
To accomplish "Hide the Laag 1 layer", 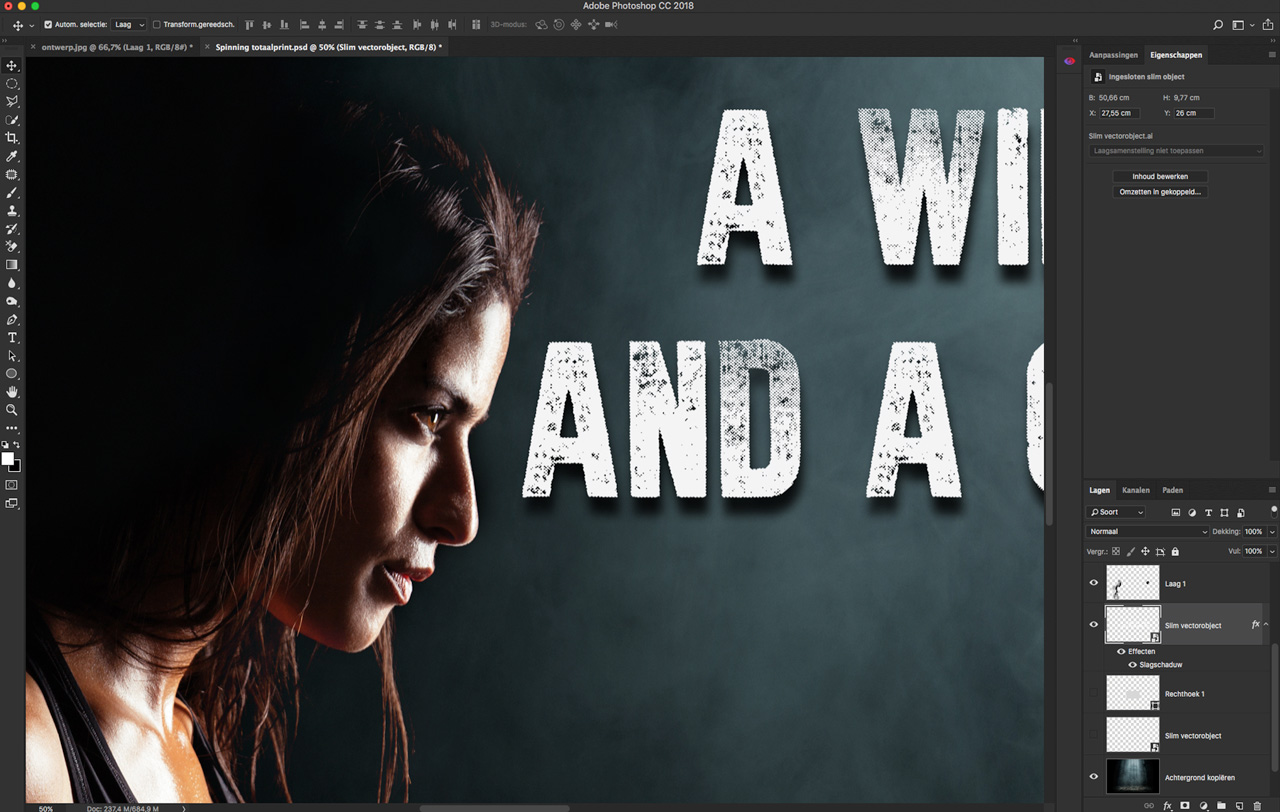I will pos(1093,583).
